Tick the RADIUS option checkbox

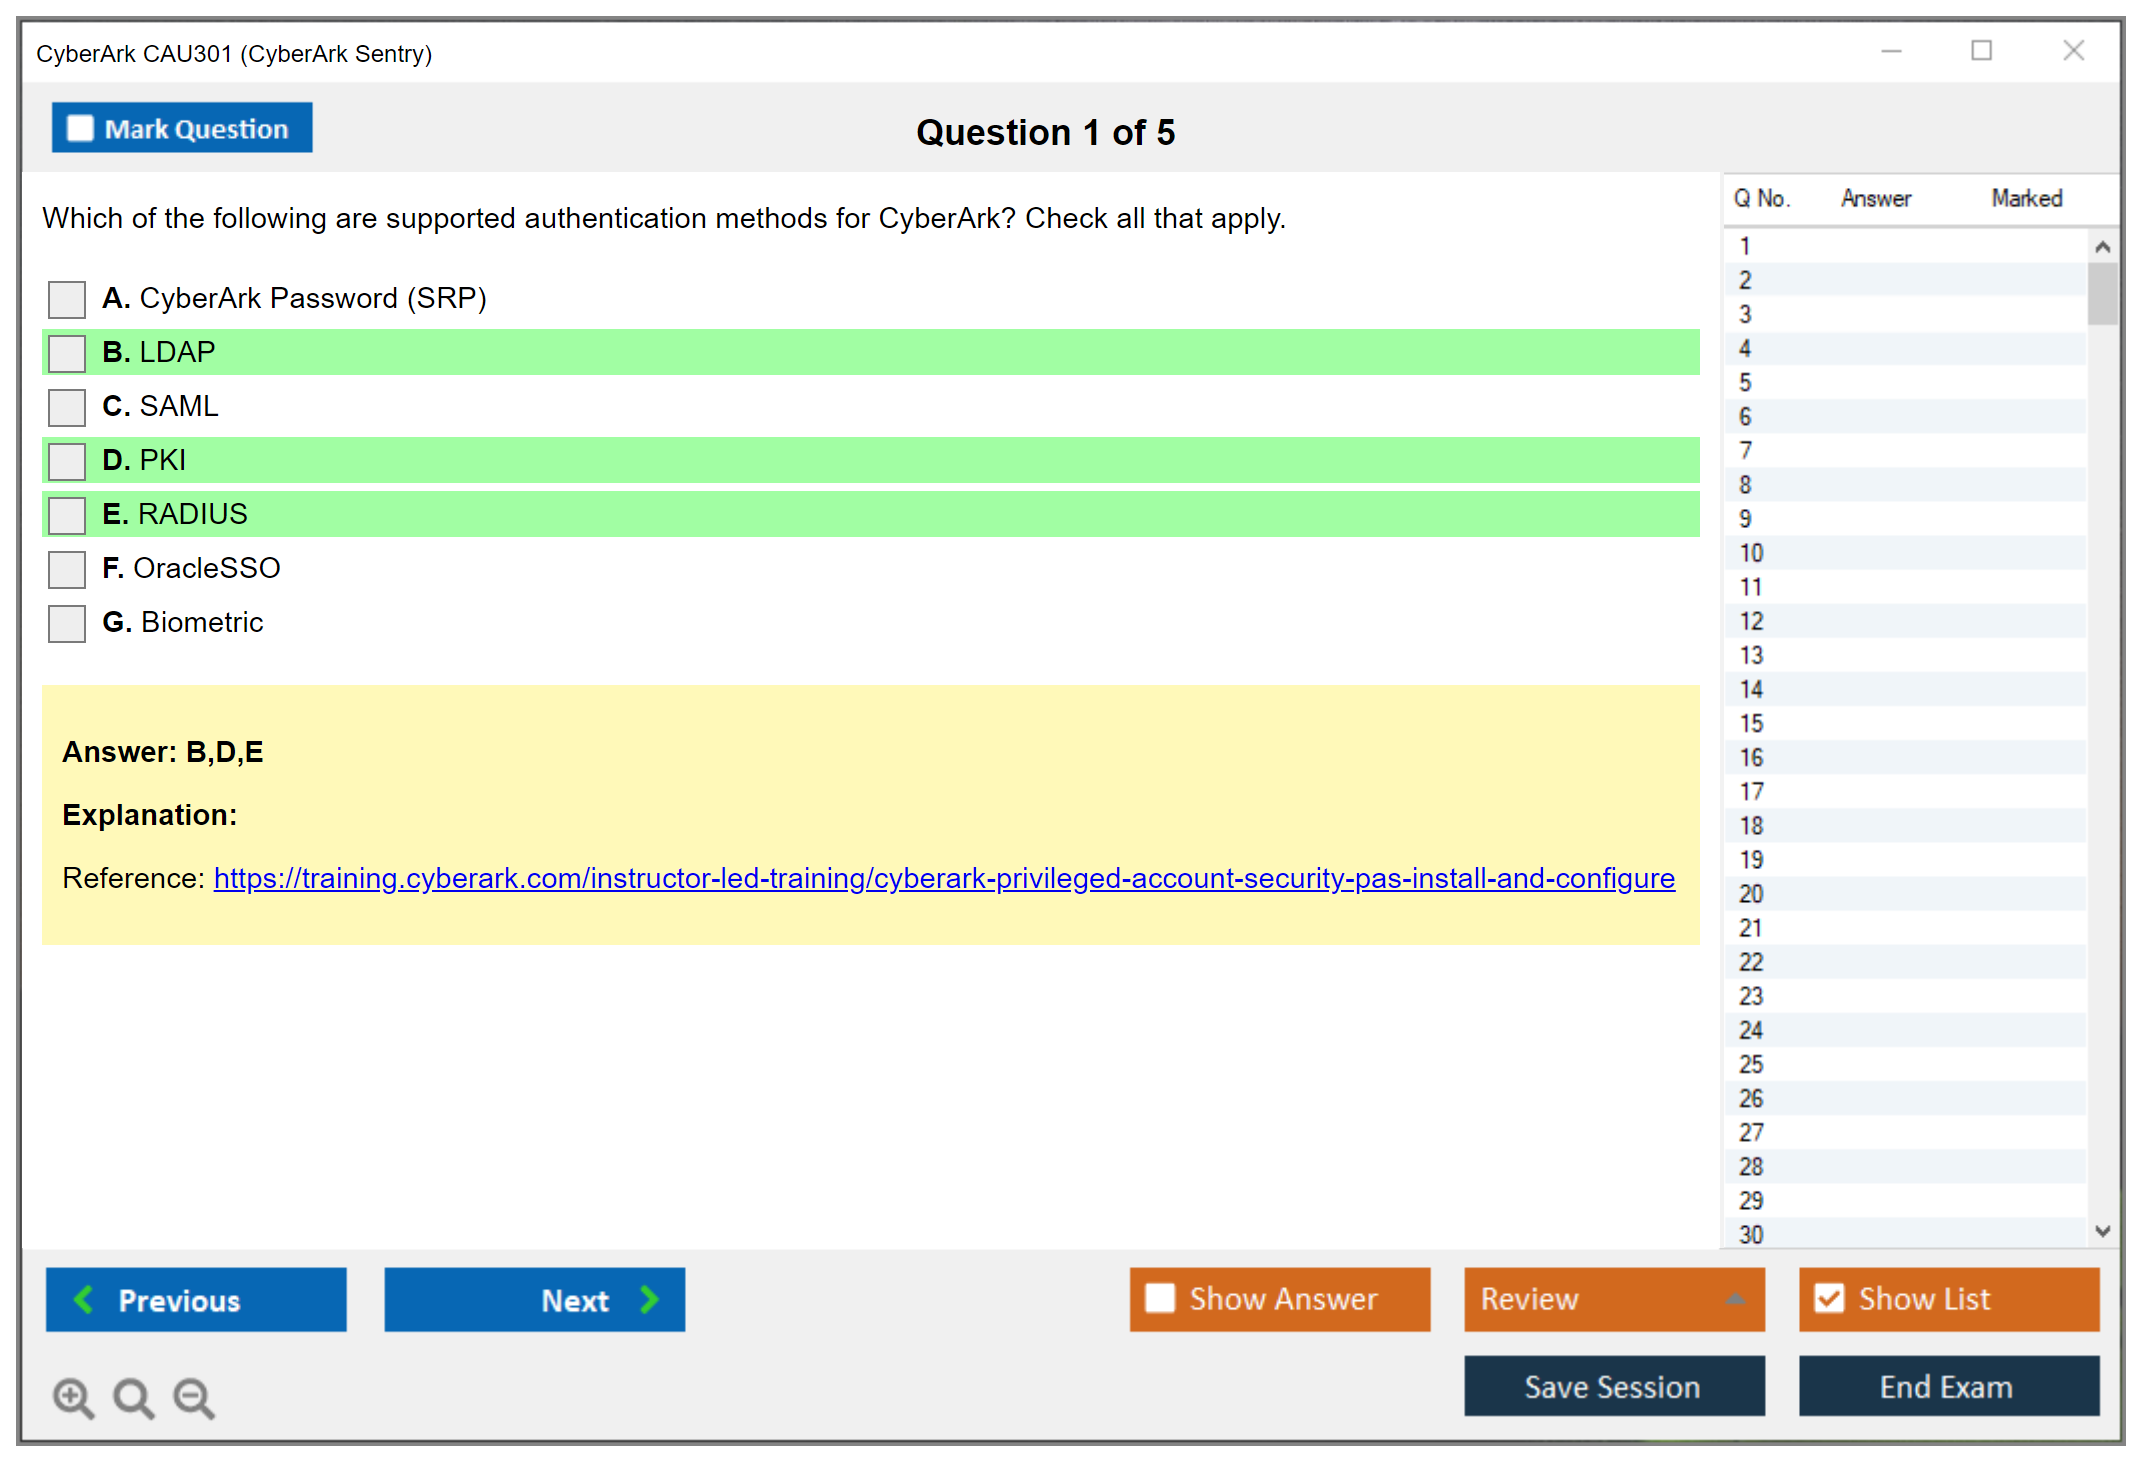coord(67,515)
